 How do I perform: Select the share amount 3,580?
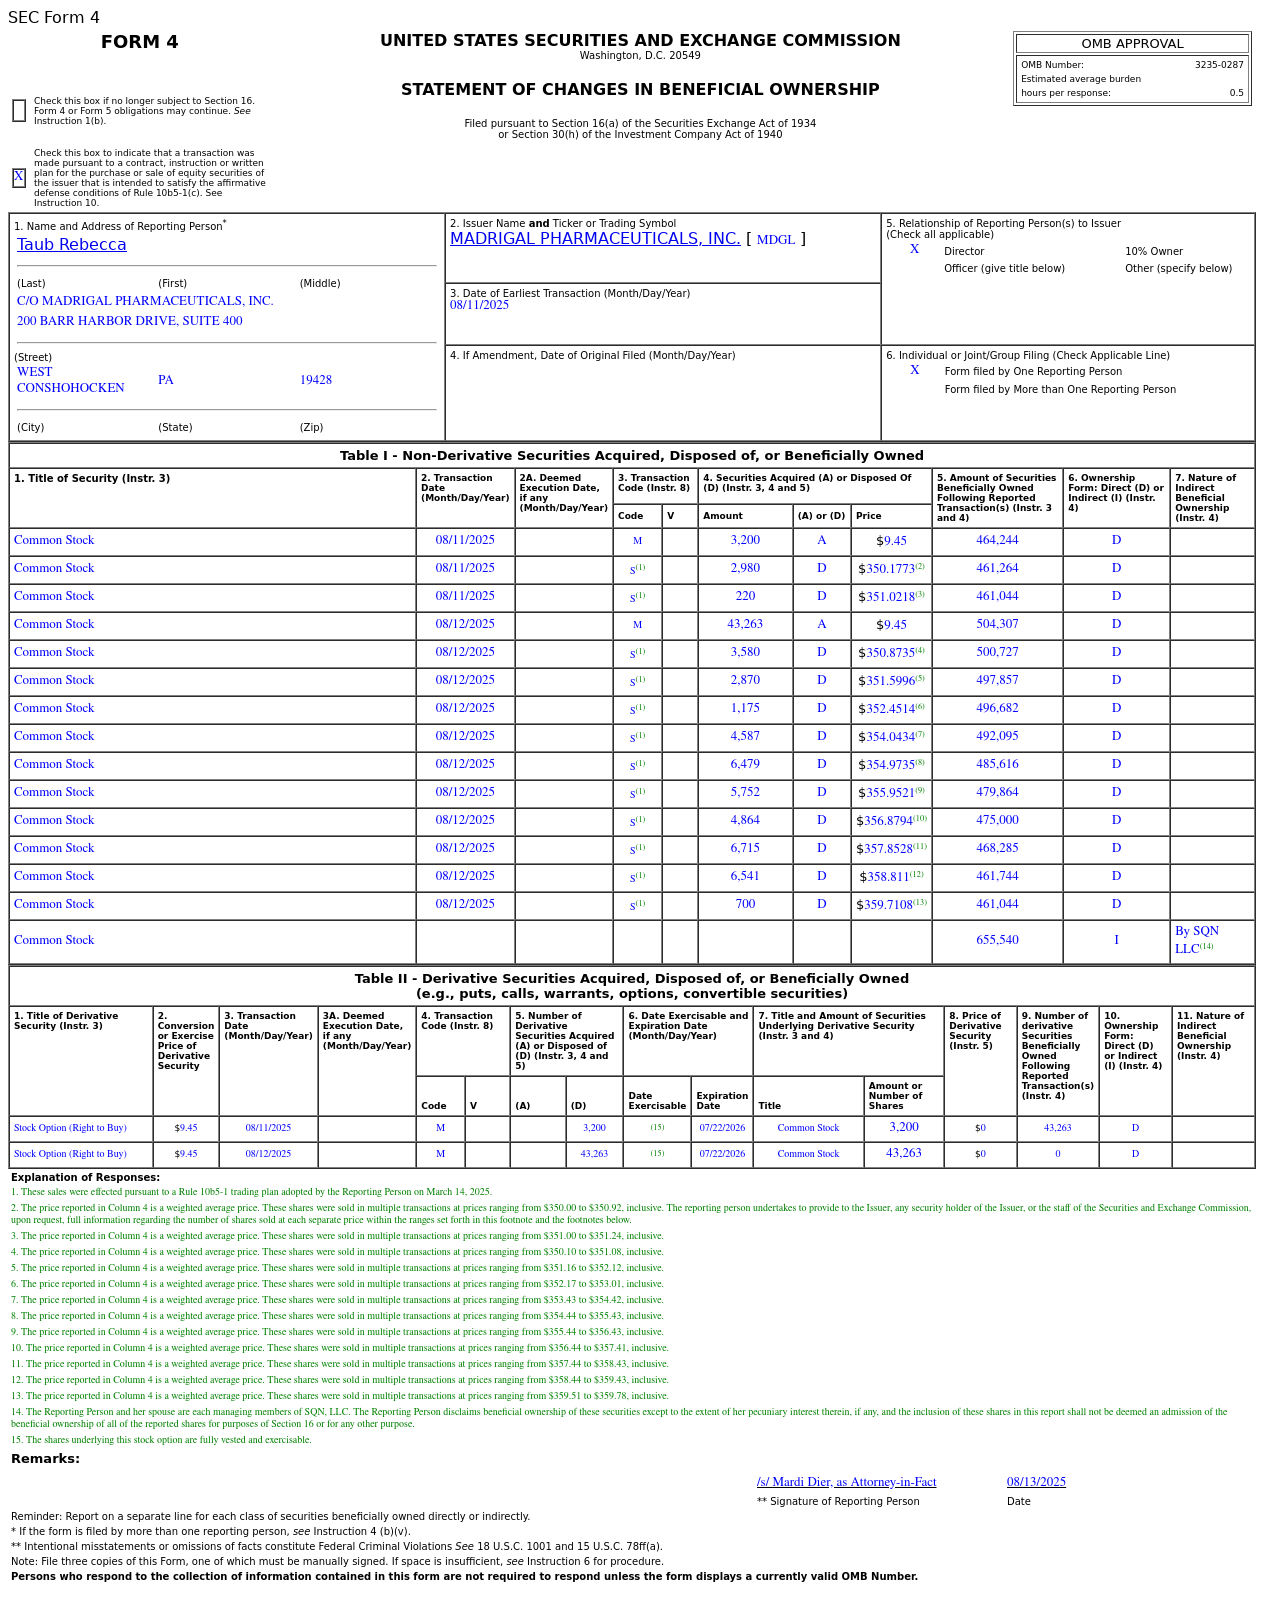point(745,652)
